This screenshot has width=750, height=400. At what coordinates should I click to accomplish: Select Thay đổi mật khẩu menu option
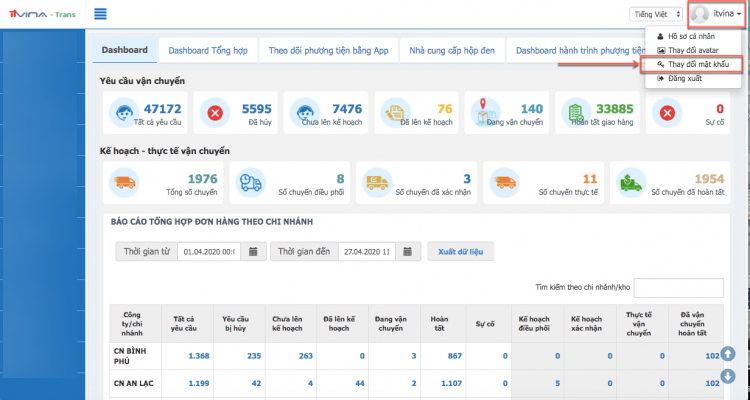tap(693, 64)
